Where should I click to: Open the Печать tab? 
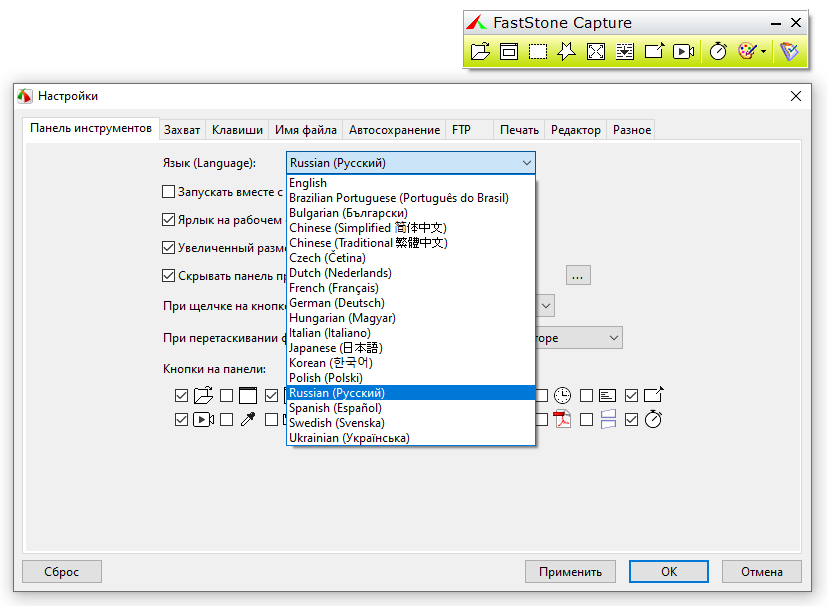tap(520, 130)
